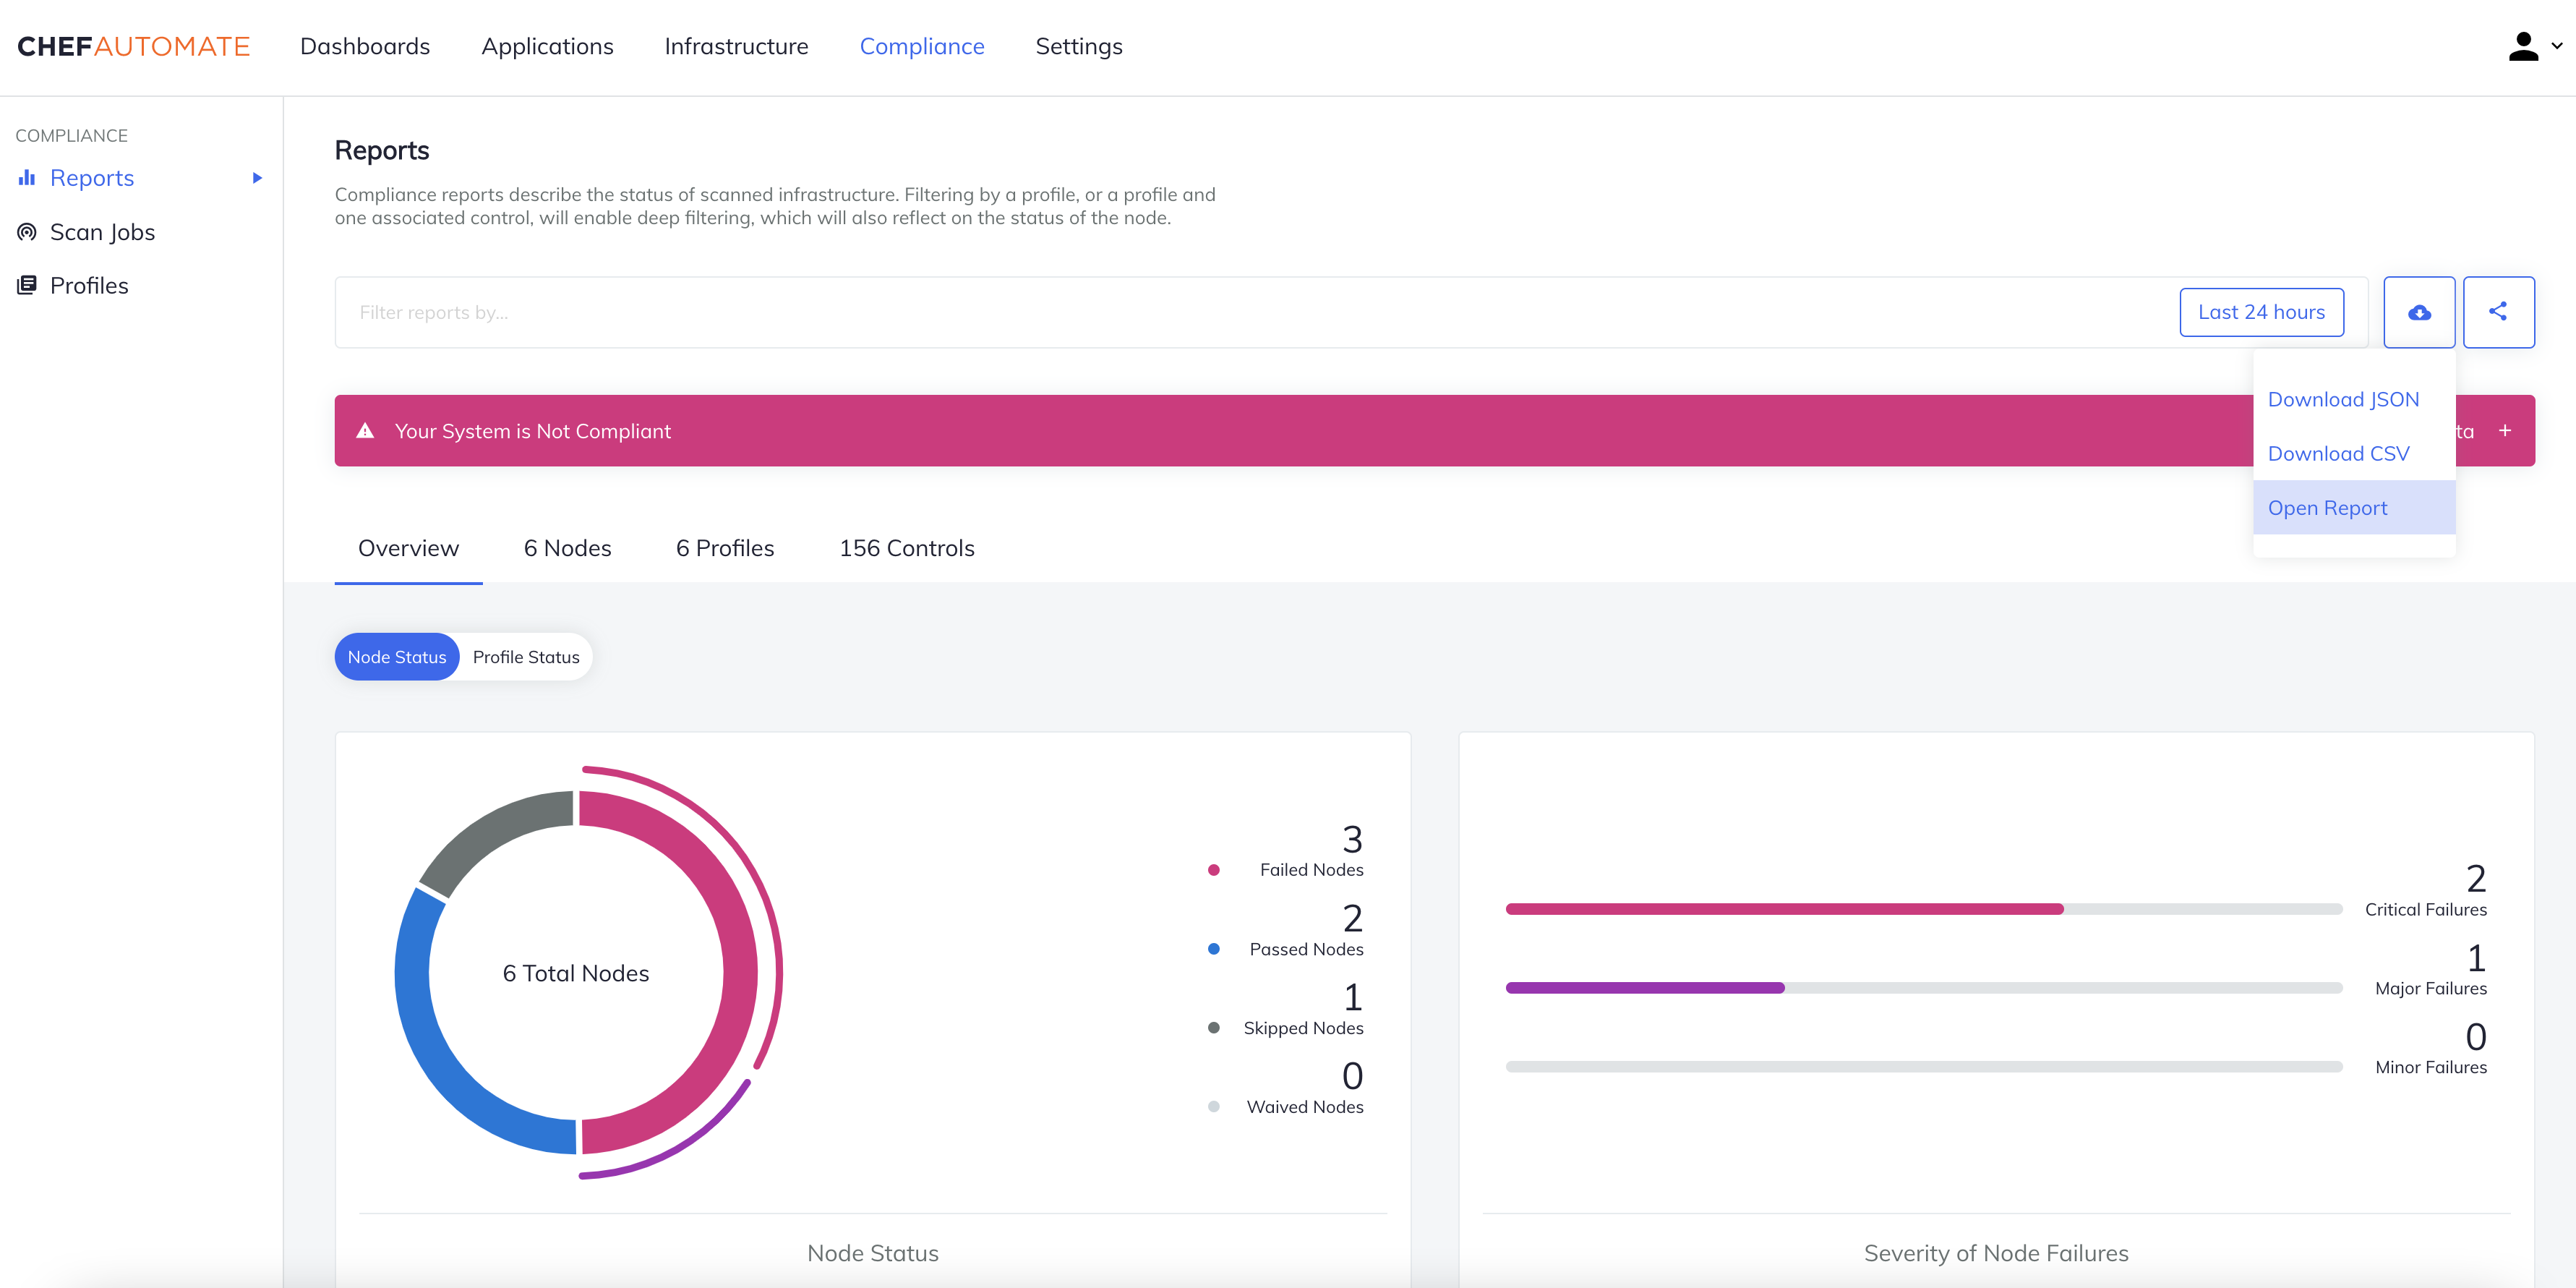Click the Reports expand arrow in sidebar

pyautogui.click(x=260, y=177)
